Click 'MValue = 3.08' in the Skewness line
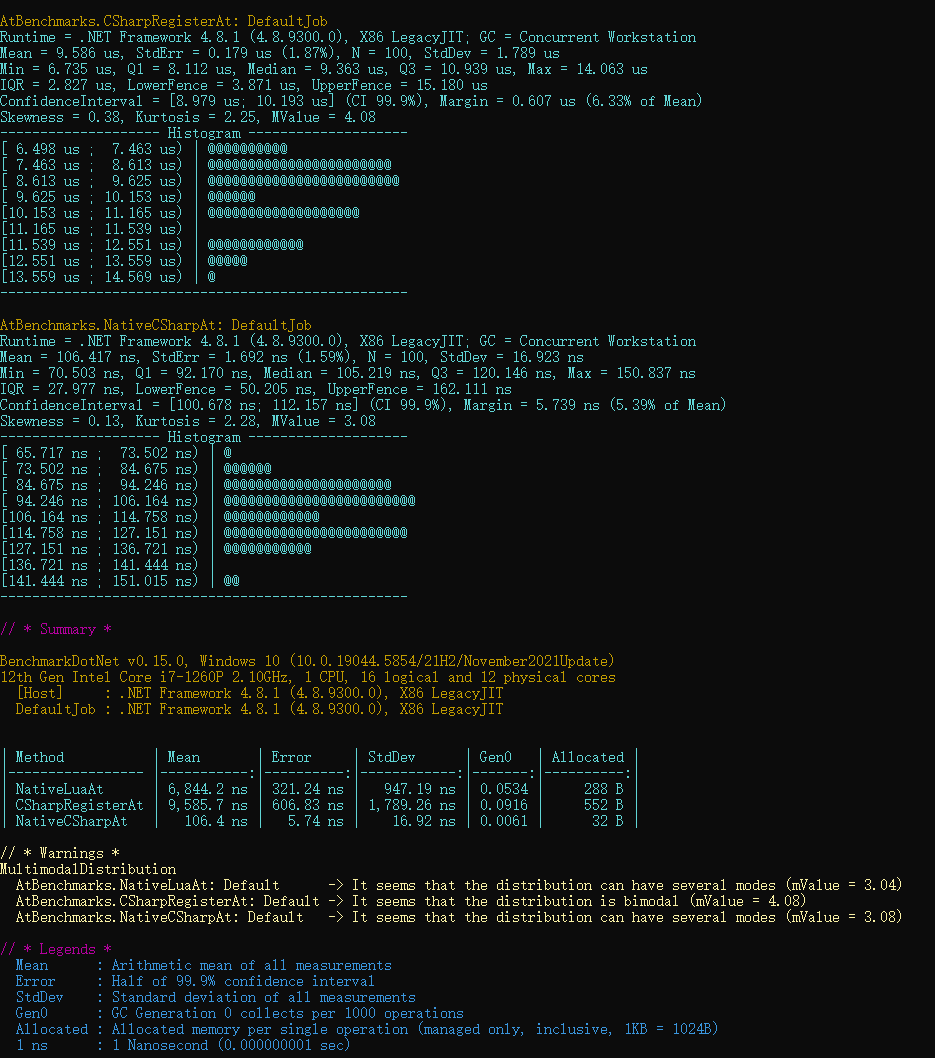This screenshot has height=1058, width=935. [x=324, y=422]
